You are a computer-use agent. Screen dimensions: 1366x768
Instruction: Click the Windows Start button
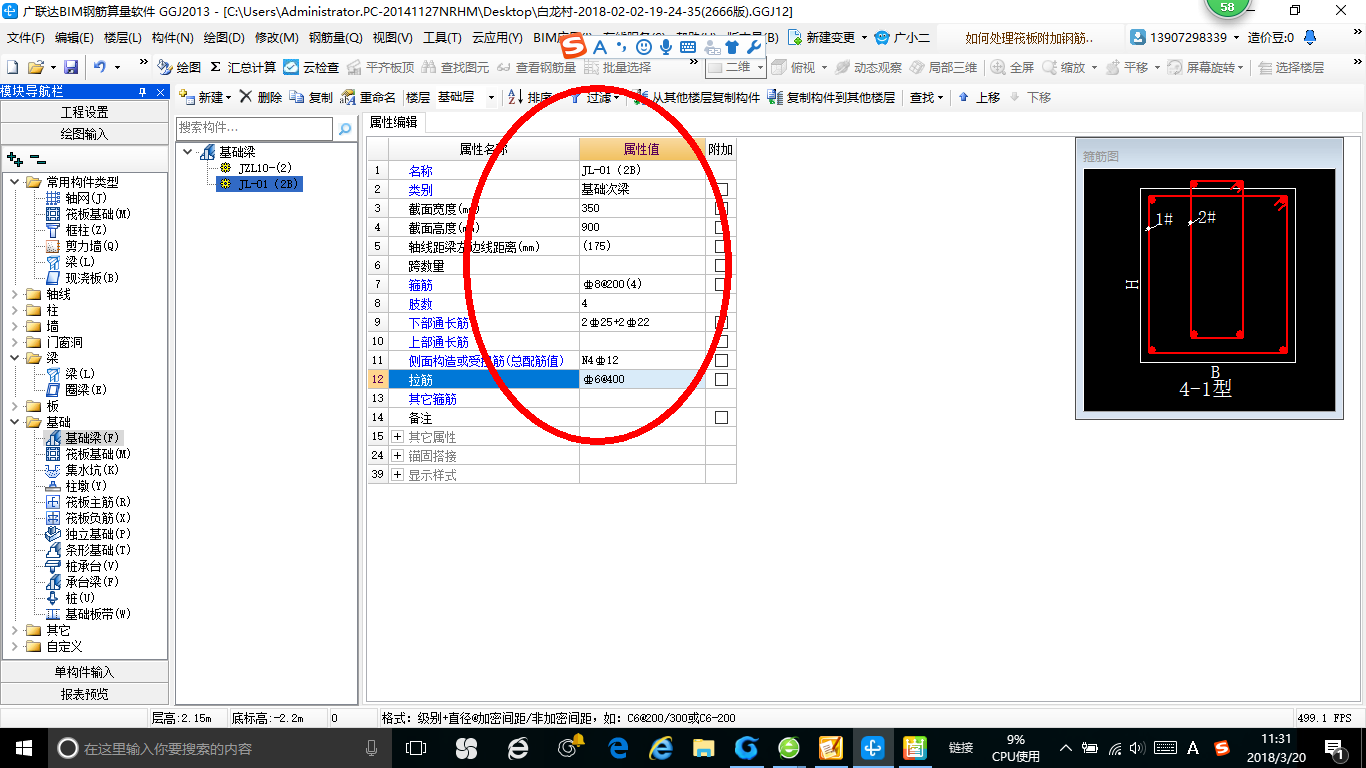click(22, 748)
